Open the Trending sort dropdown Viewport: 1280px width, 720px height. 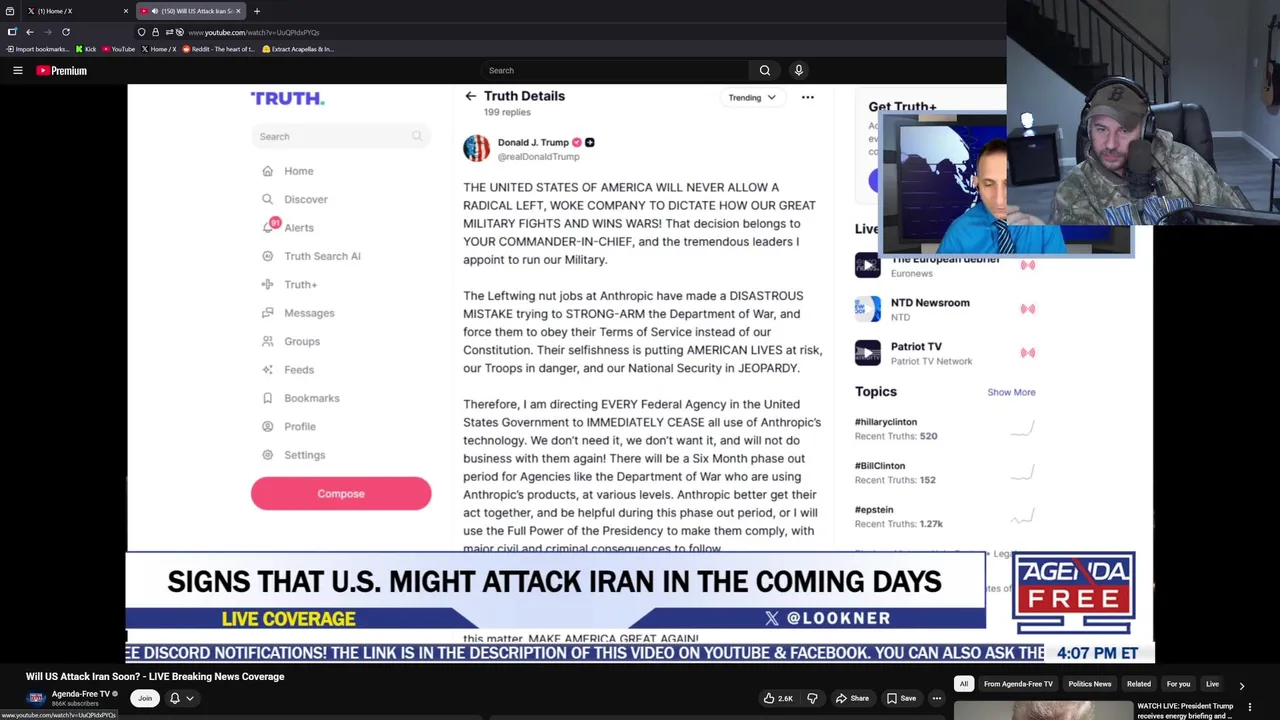pos(752,98)
